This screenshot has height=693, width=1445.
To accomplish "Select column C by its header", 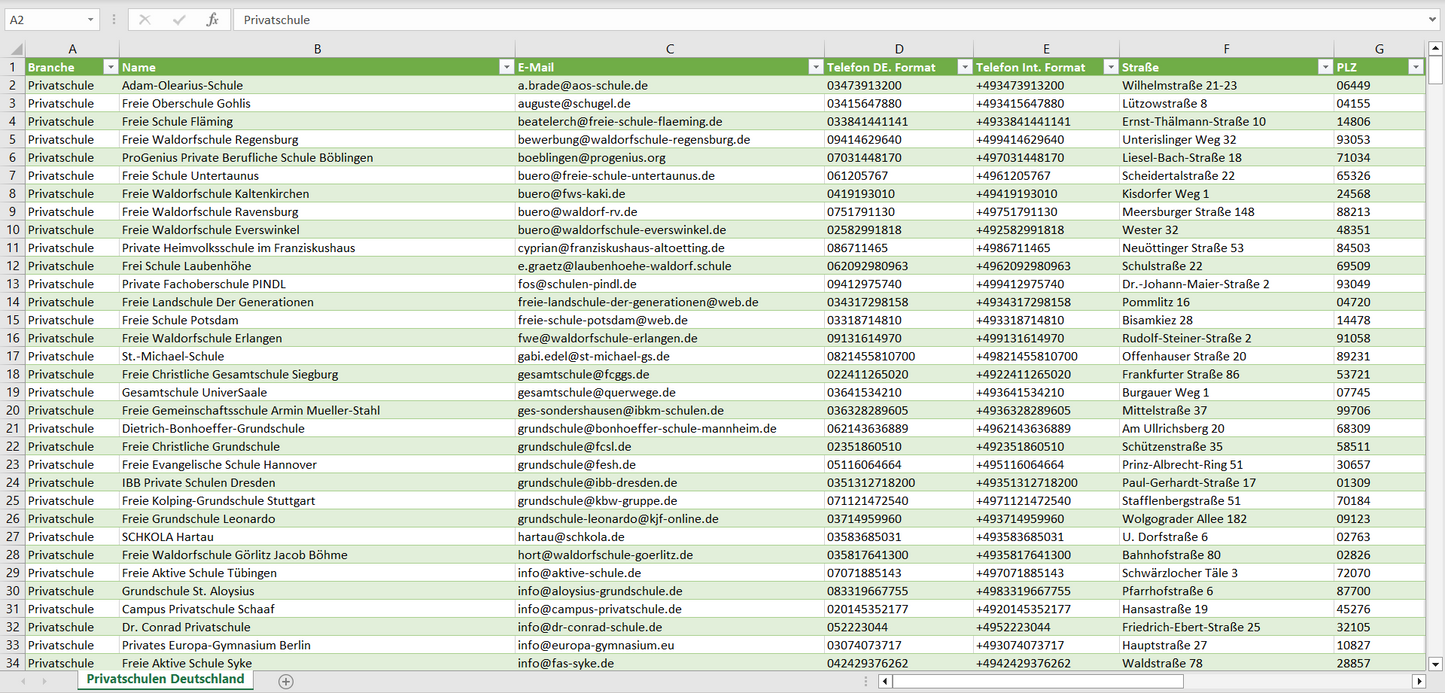I will [x=669, y=49].
